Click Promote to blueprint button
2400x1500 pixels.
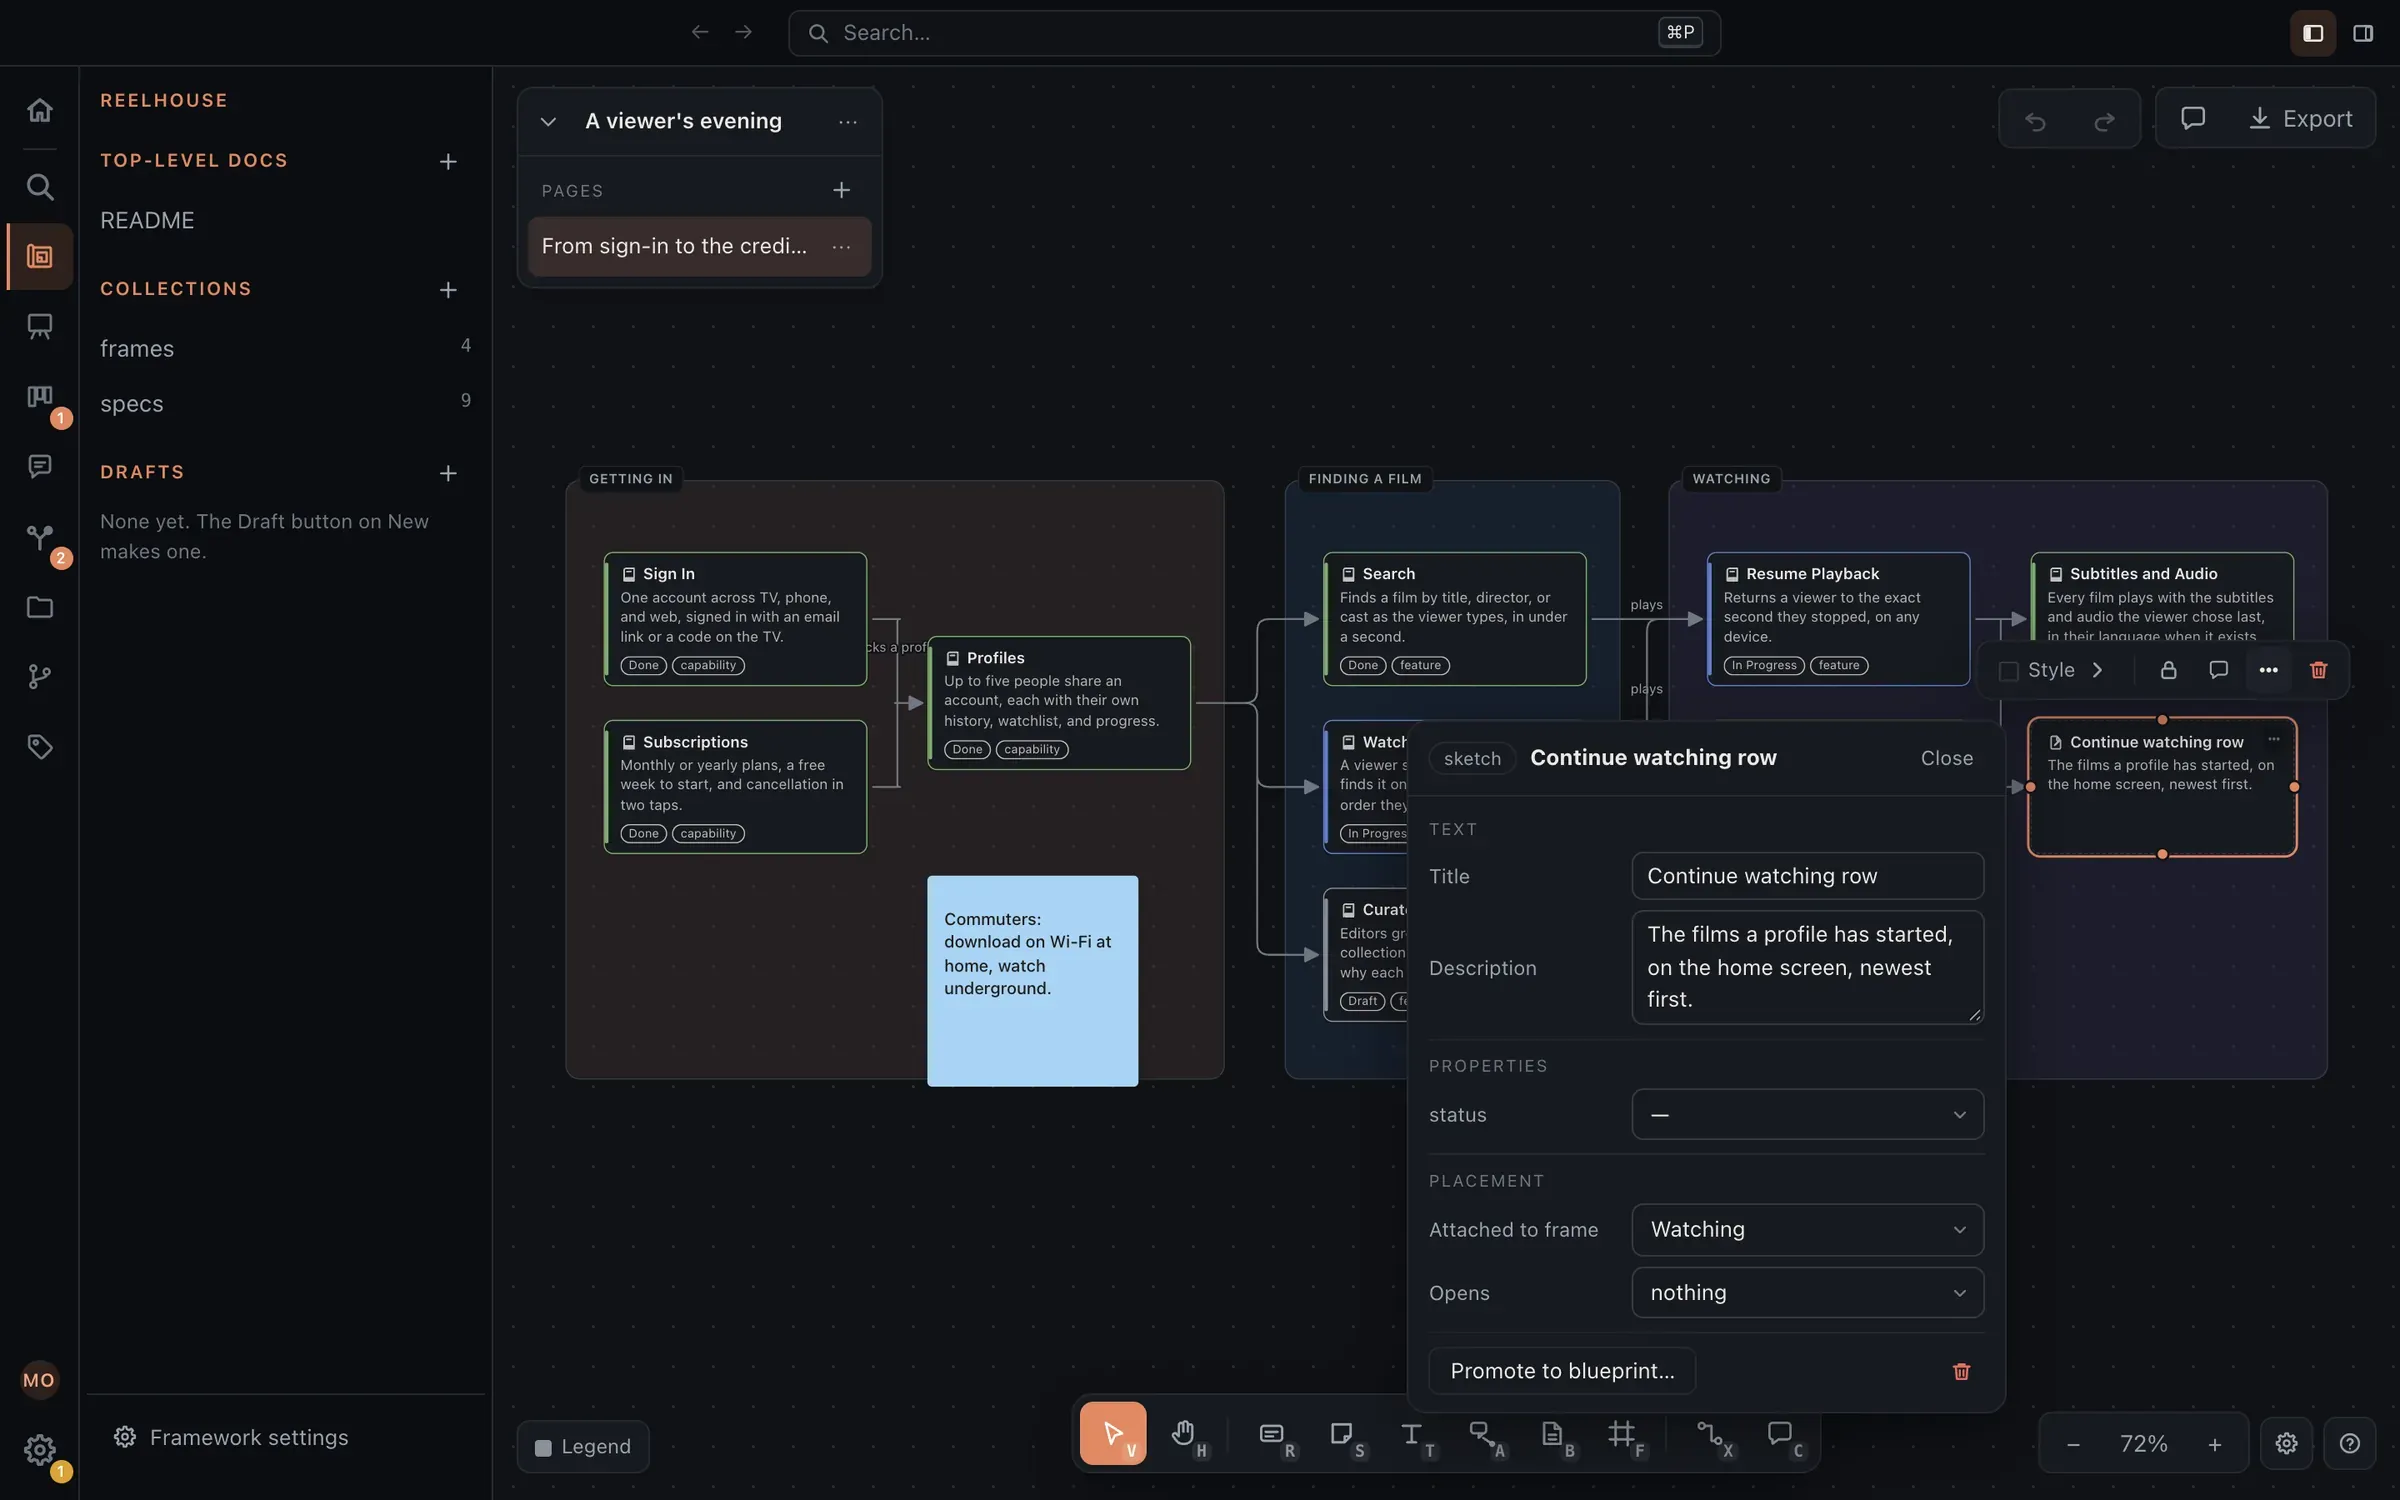click(1562, 1371)
